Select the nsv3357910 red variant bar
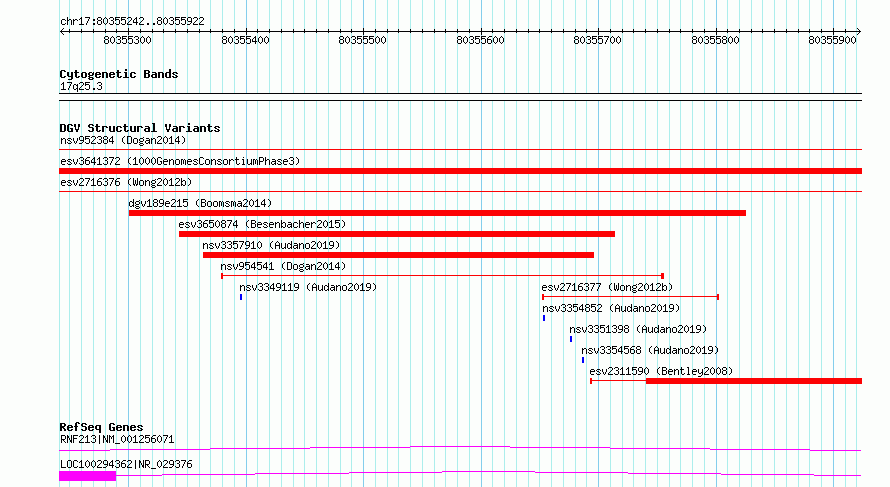The width and height of the screenshot is (890, 487). coord(398,255)
